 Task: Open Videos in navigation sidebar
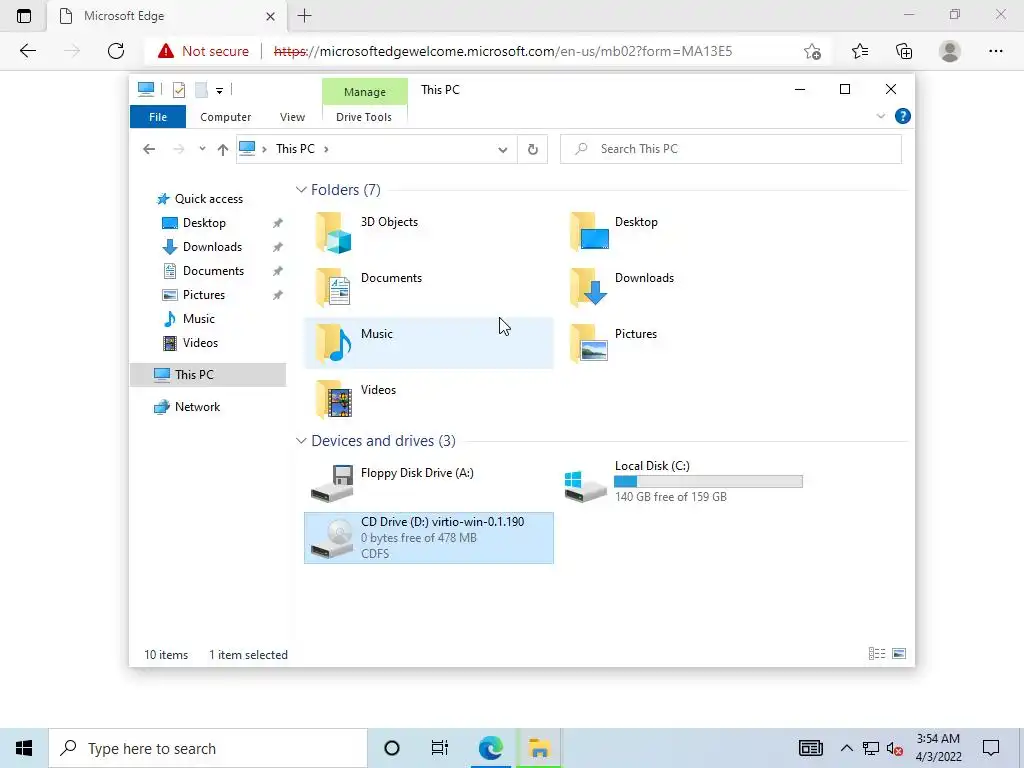click(x=200, y=343)
